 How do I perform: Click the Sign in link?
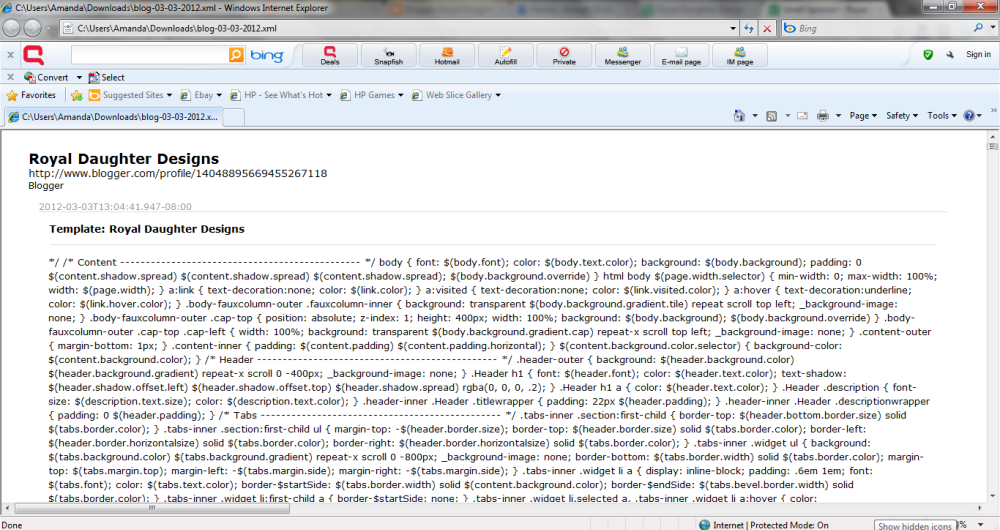click(978, 55)
